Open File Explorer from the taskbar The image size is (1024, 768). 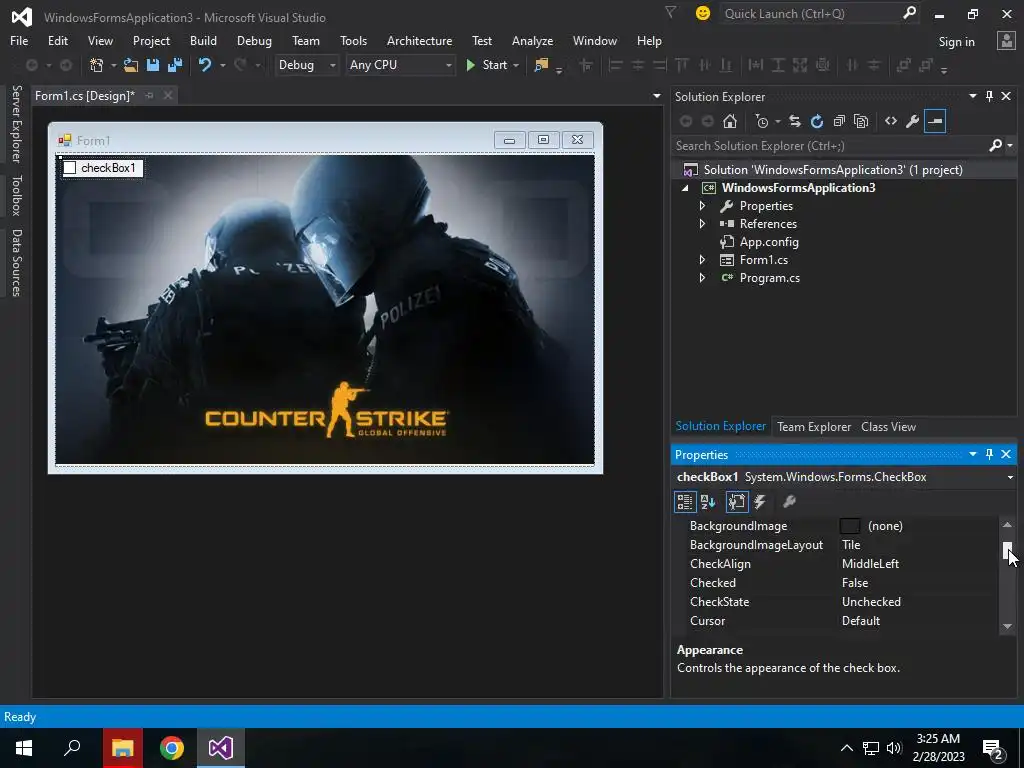coord(122,748)
